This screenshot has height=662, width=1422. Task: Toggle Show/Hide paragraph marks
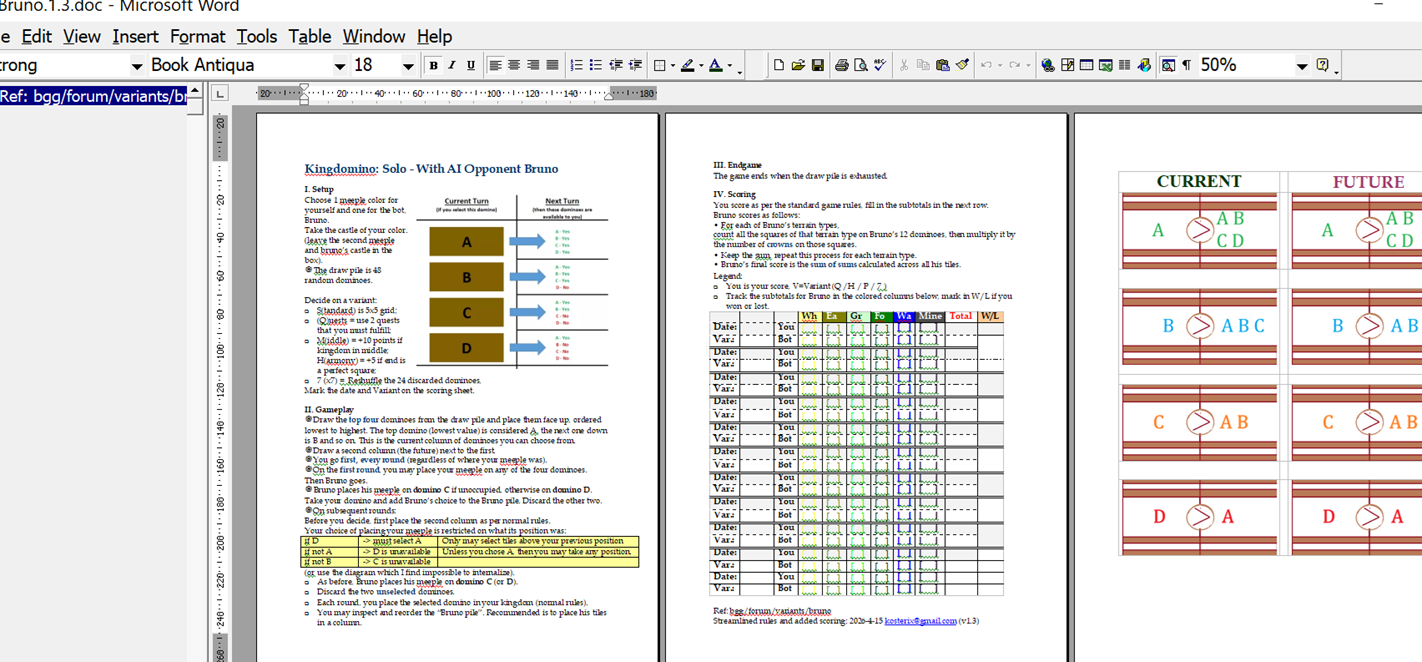tap(1186, 65)
